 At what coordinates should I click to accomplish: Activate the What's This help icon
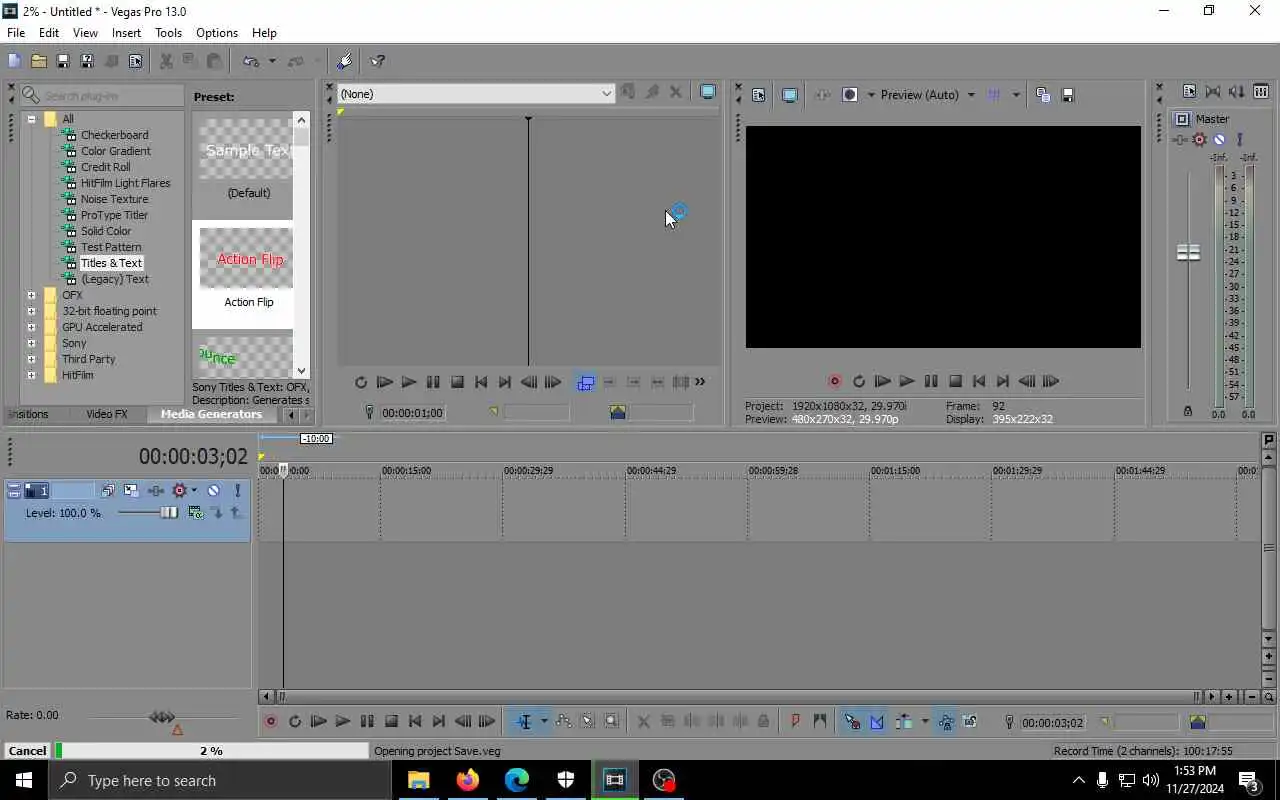(378, 61)
